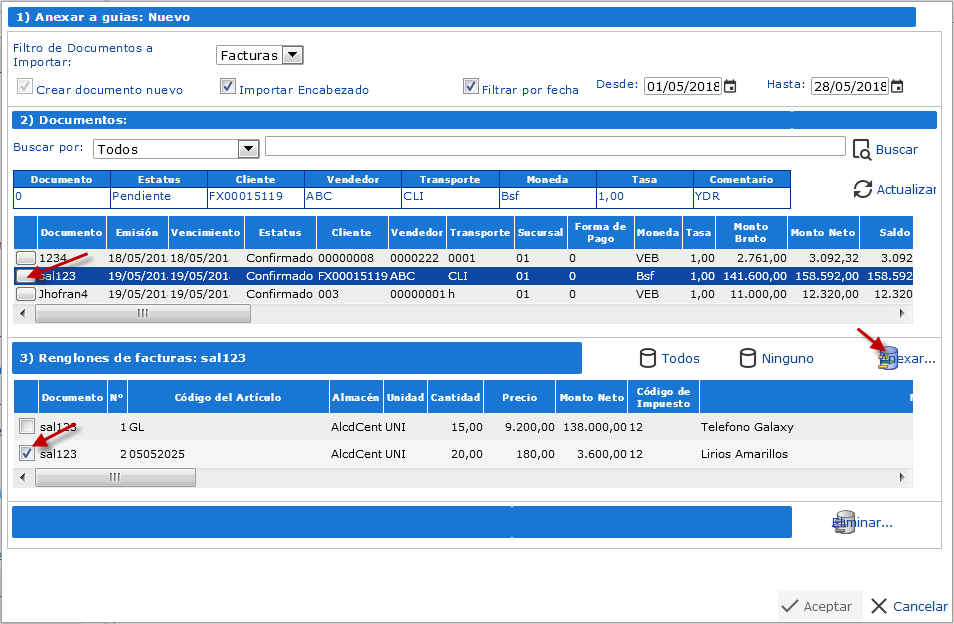Open the Facturas document filter dropdown
This screenshot has width=954, height=624.
pos(292,56)
